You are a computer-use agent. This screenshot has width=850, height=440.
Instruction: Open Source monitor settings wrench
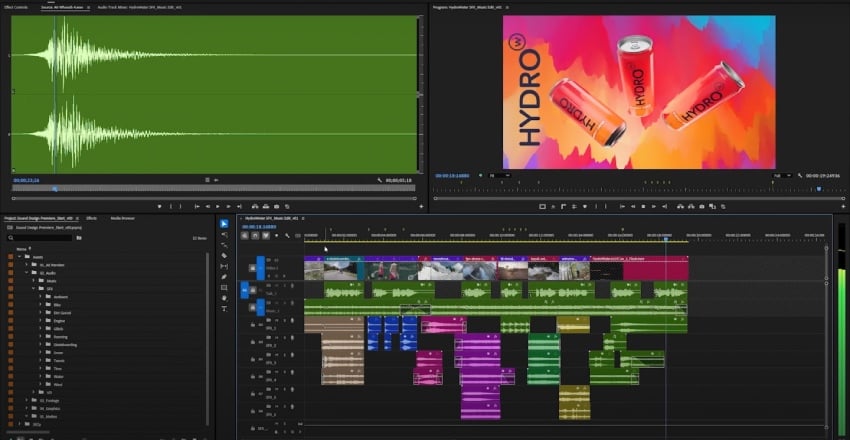380,180
